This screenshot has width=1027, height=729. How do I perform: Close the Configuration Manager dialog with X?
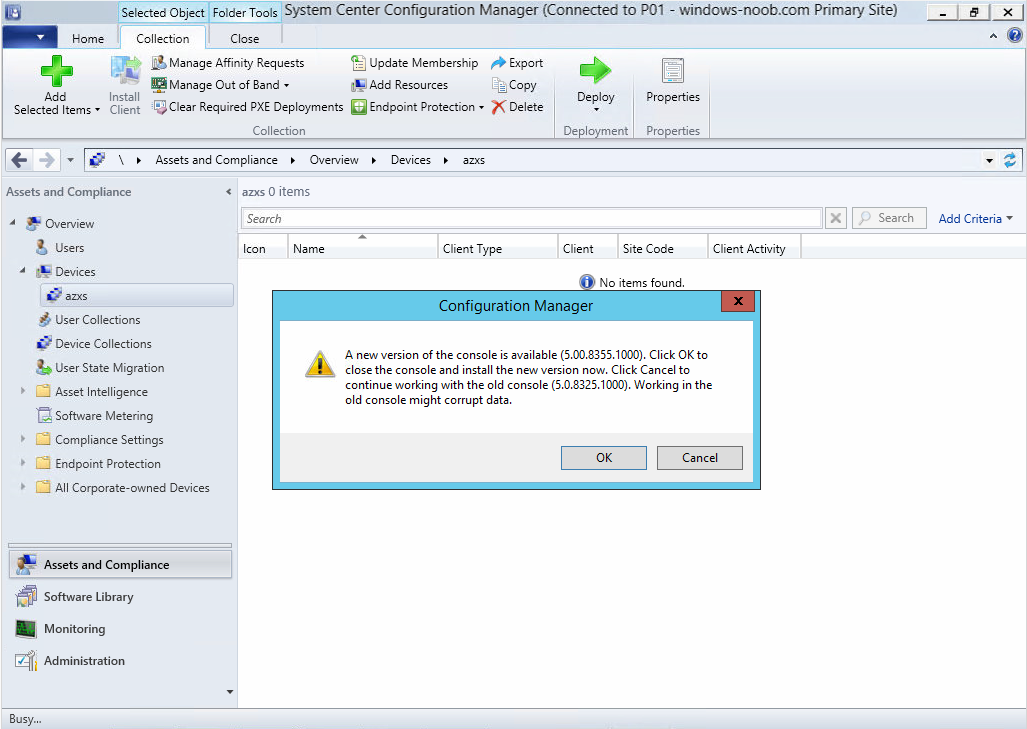point(738,301)
